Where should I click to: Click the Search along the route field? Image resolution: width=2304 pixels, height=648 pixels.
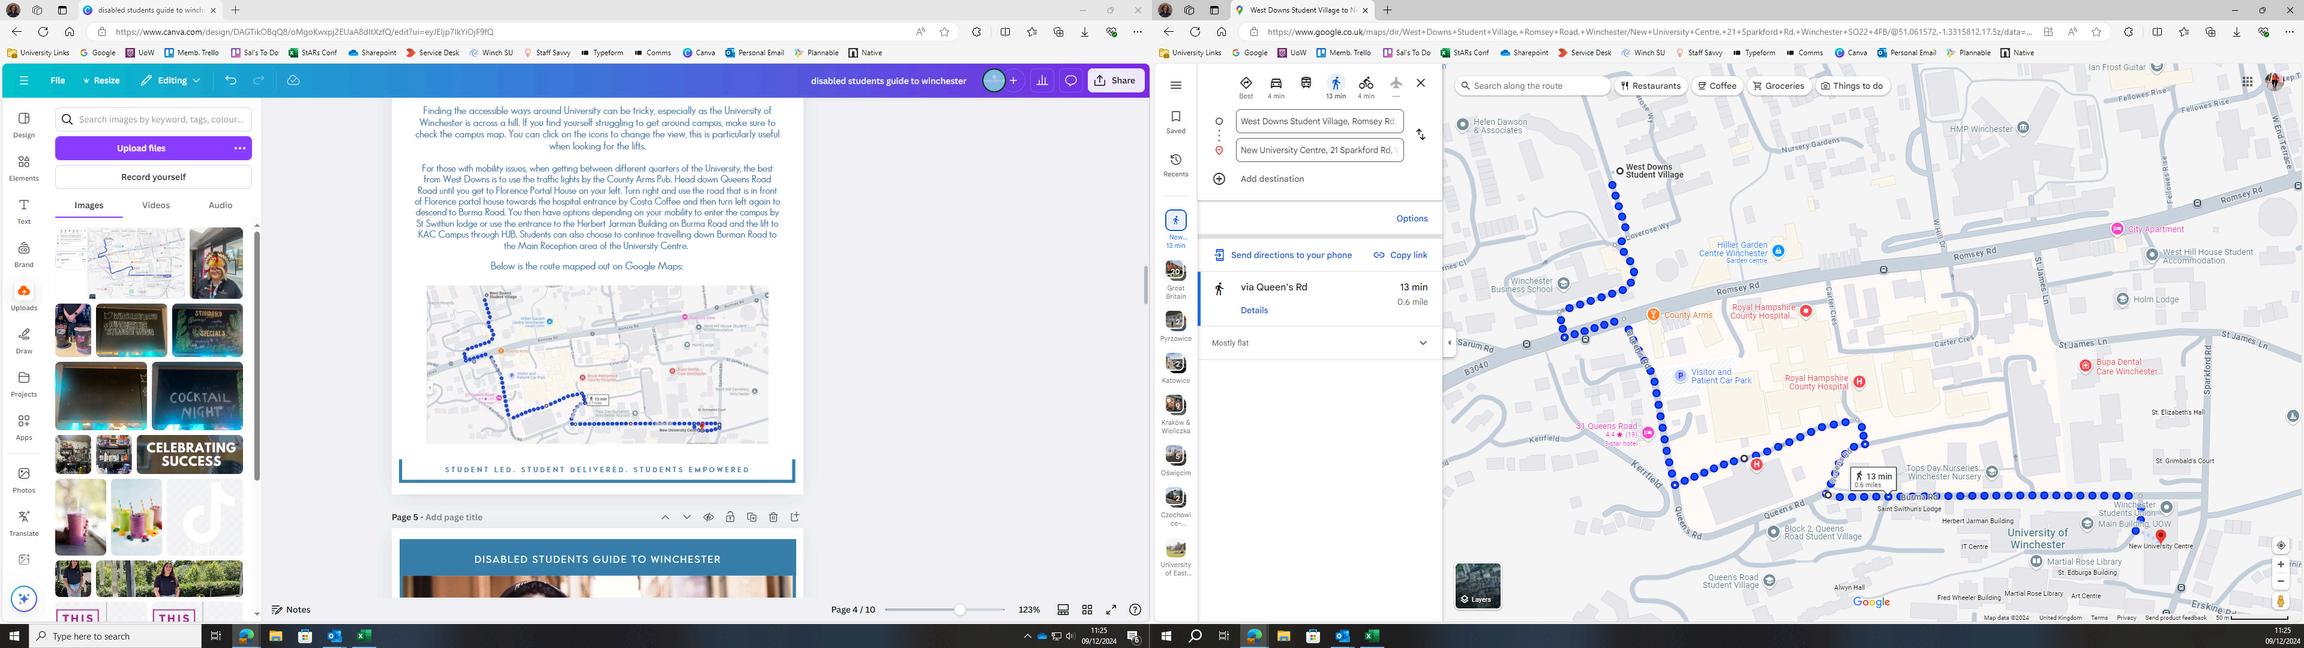[1533, 86]
